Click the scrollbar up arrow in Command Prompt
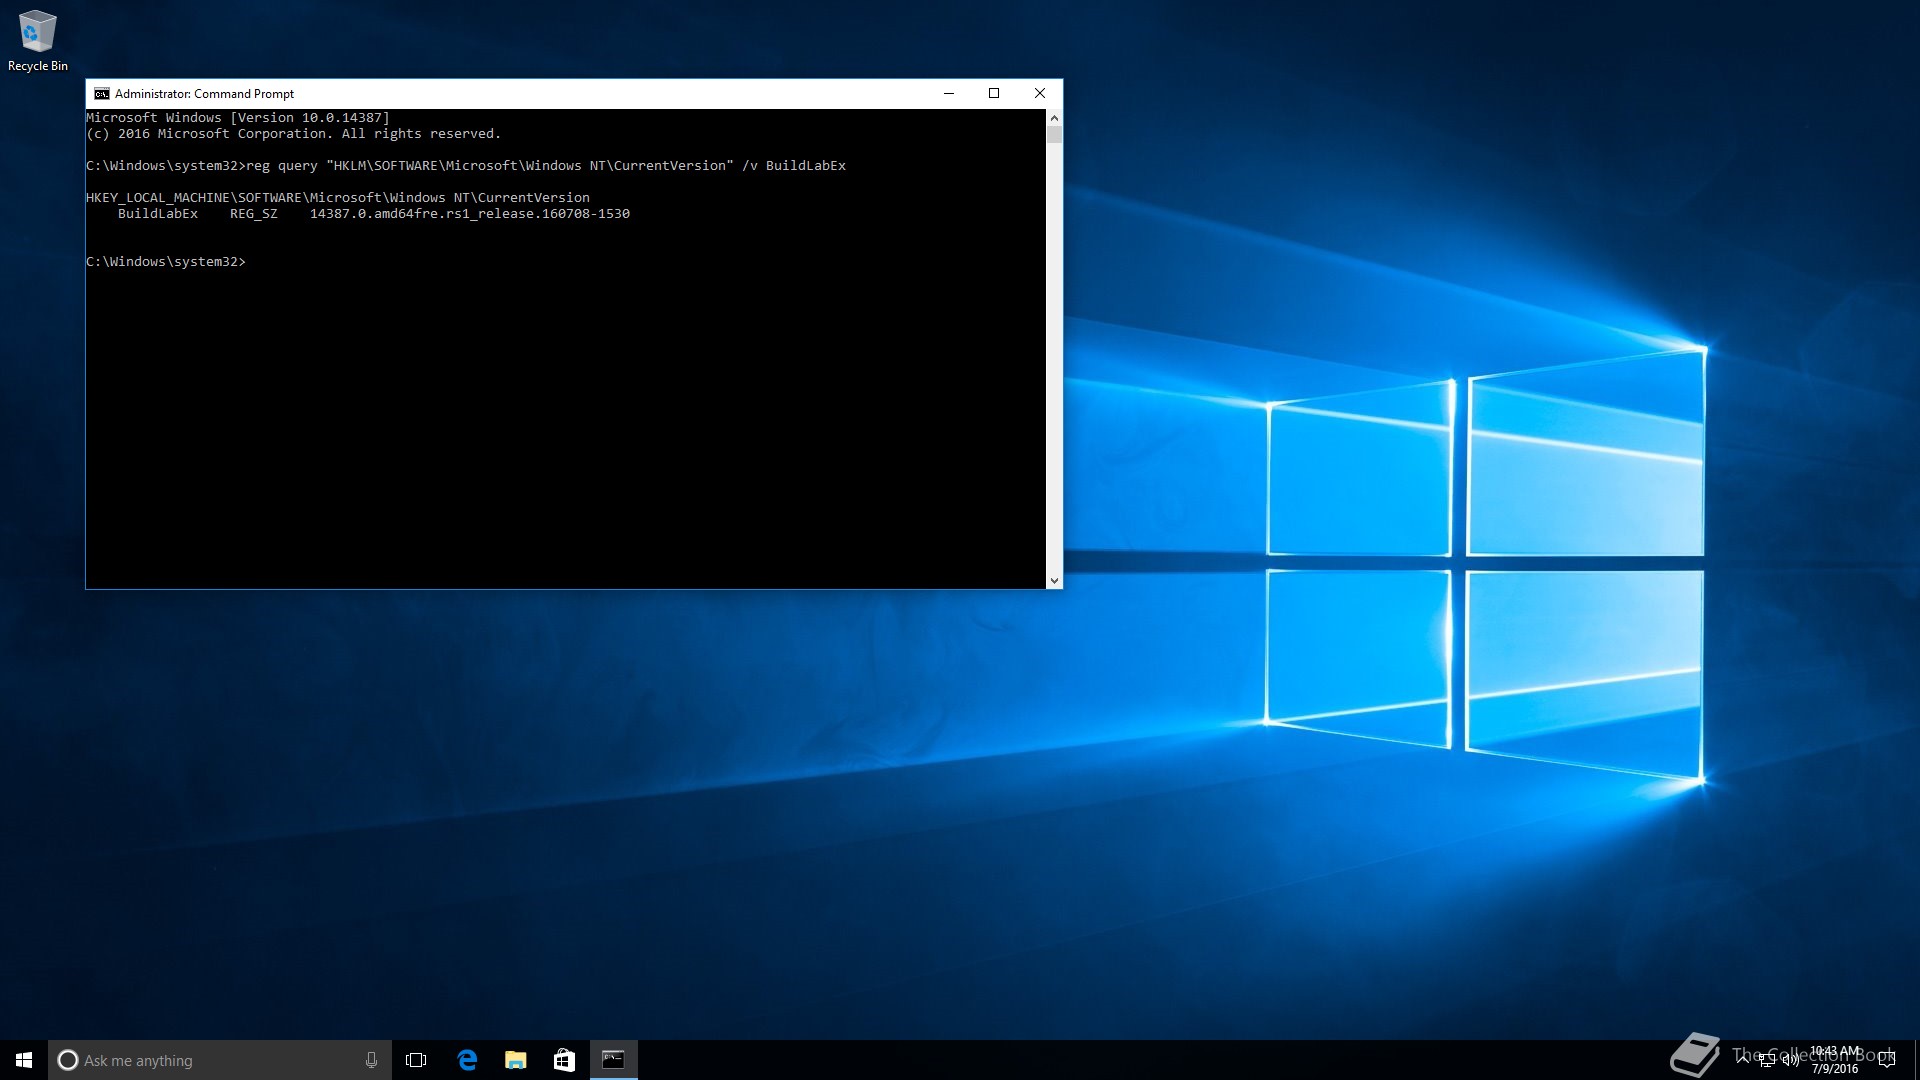This screenshot has height=1080, width=1920. (1054, 118)
